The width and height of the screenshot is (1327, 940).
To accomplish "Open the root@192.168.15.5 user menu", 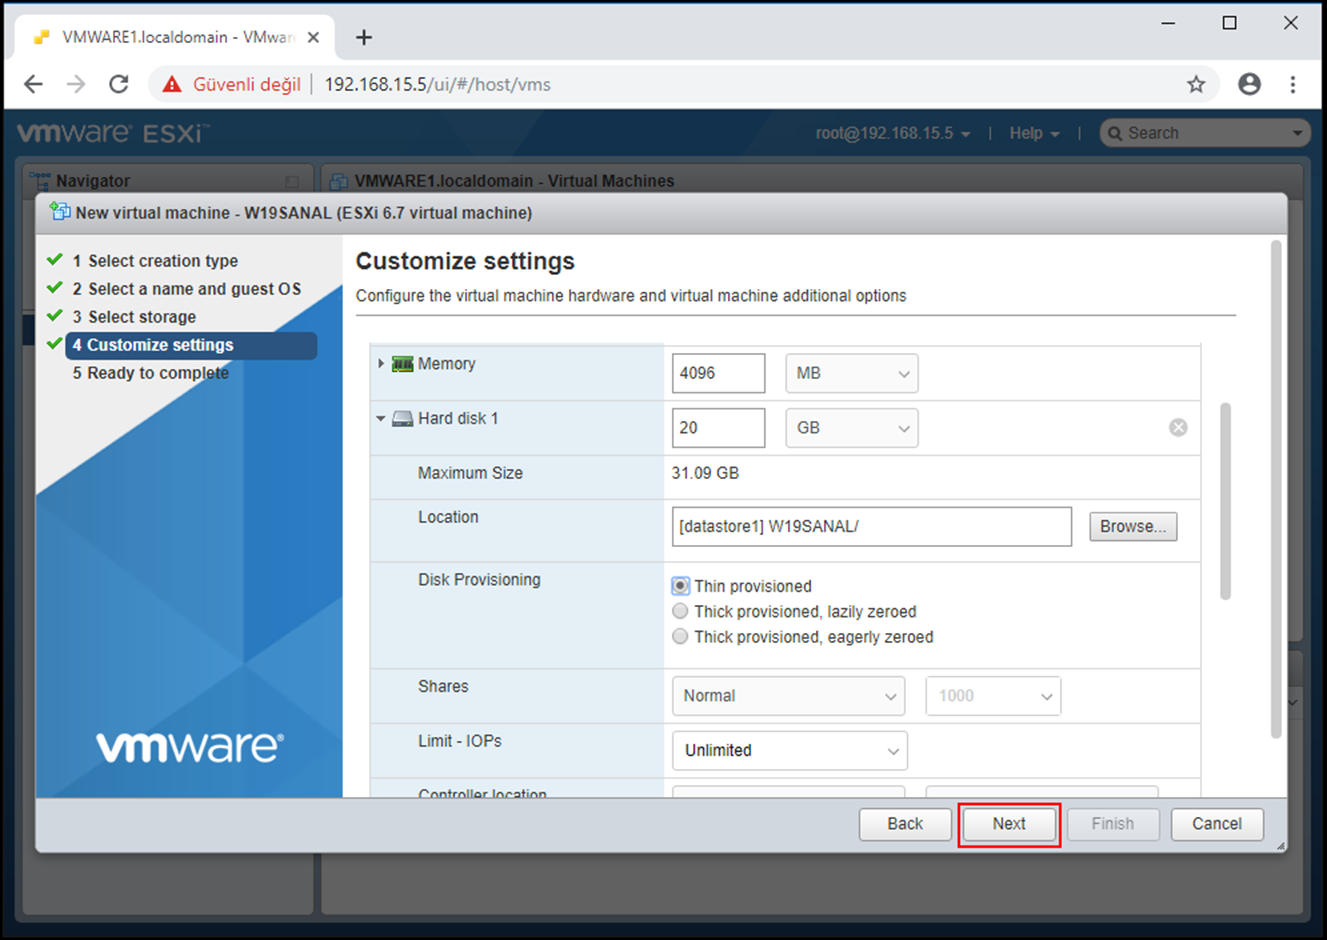I will (x=893, y=133).
